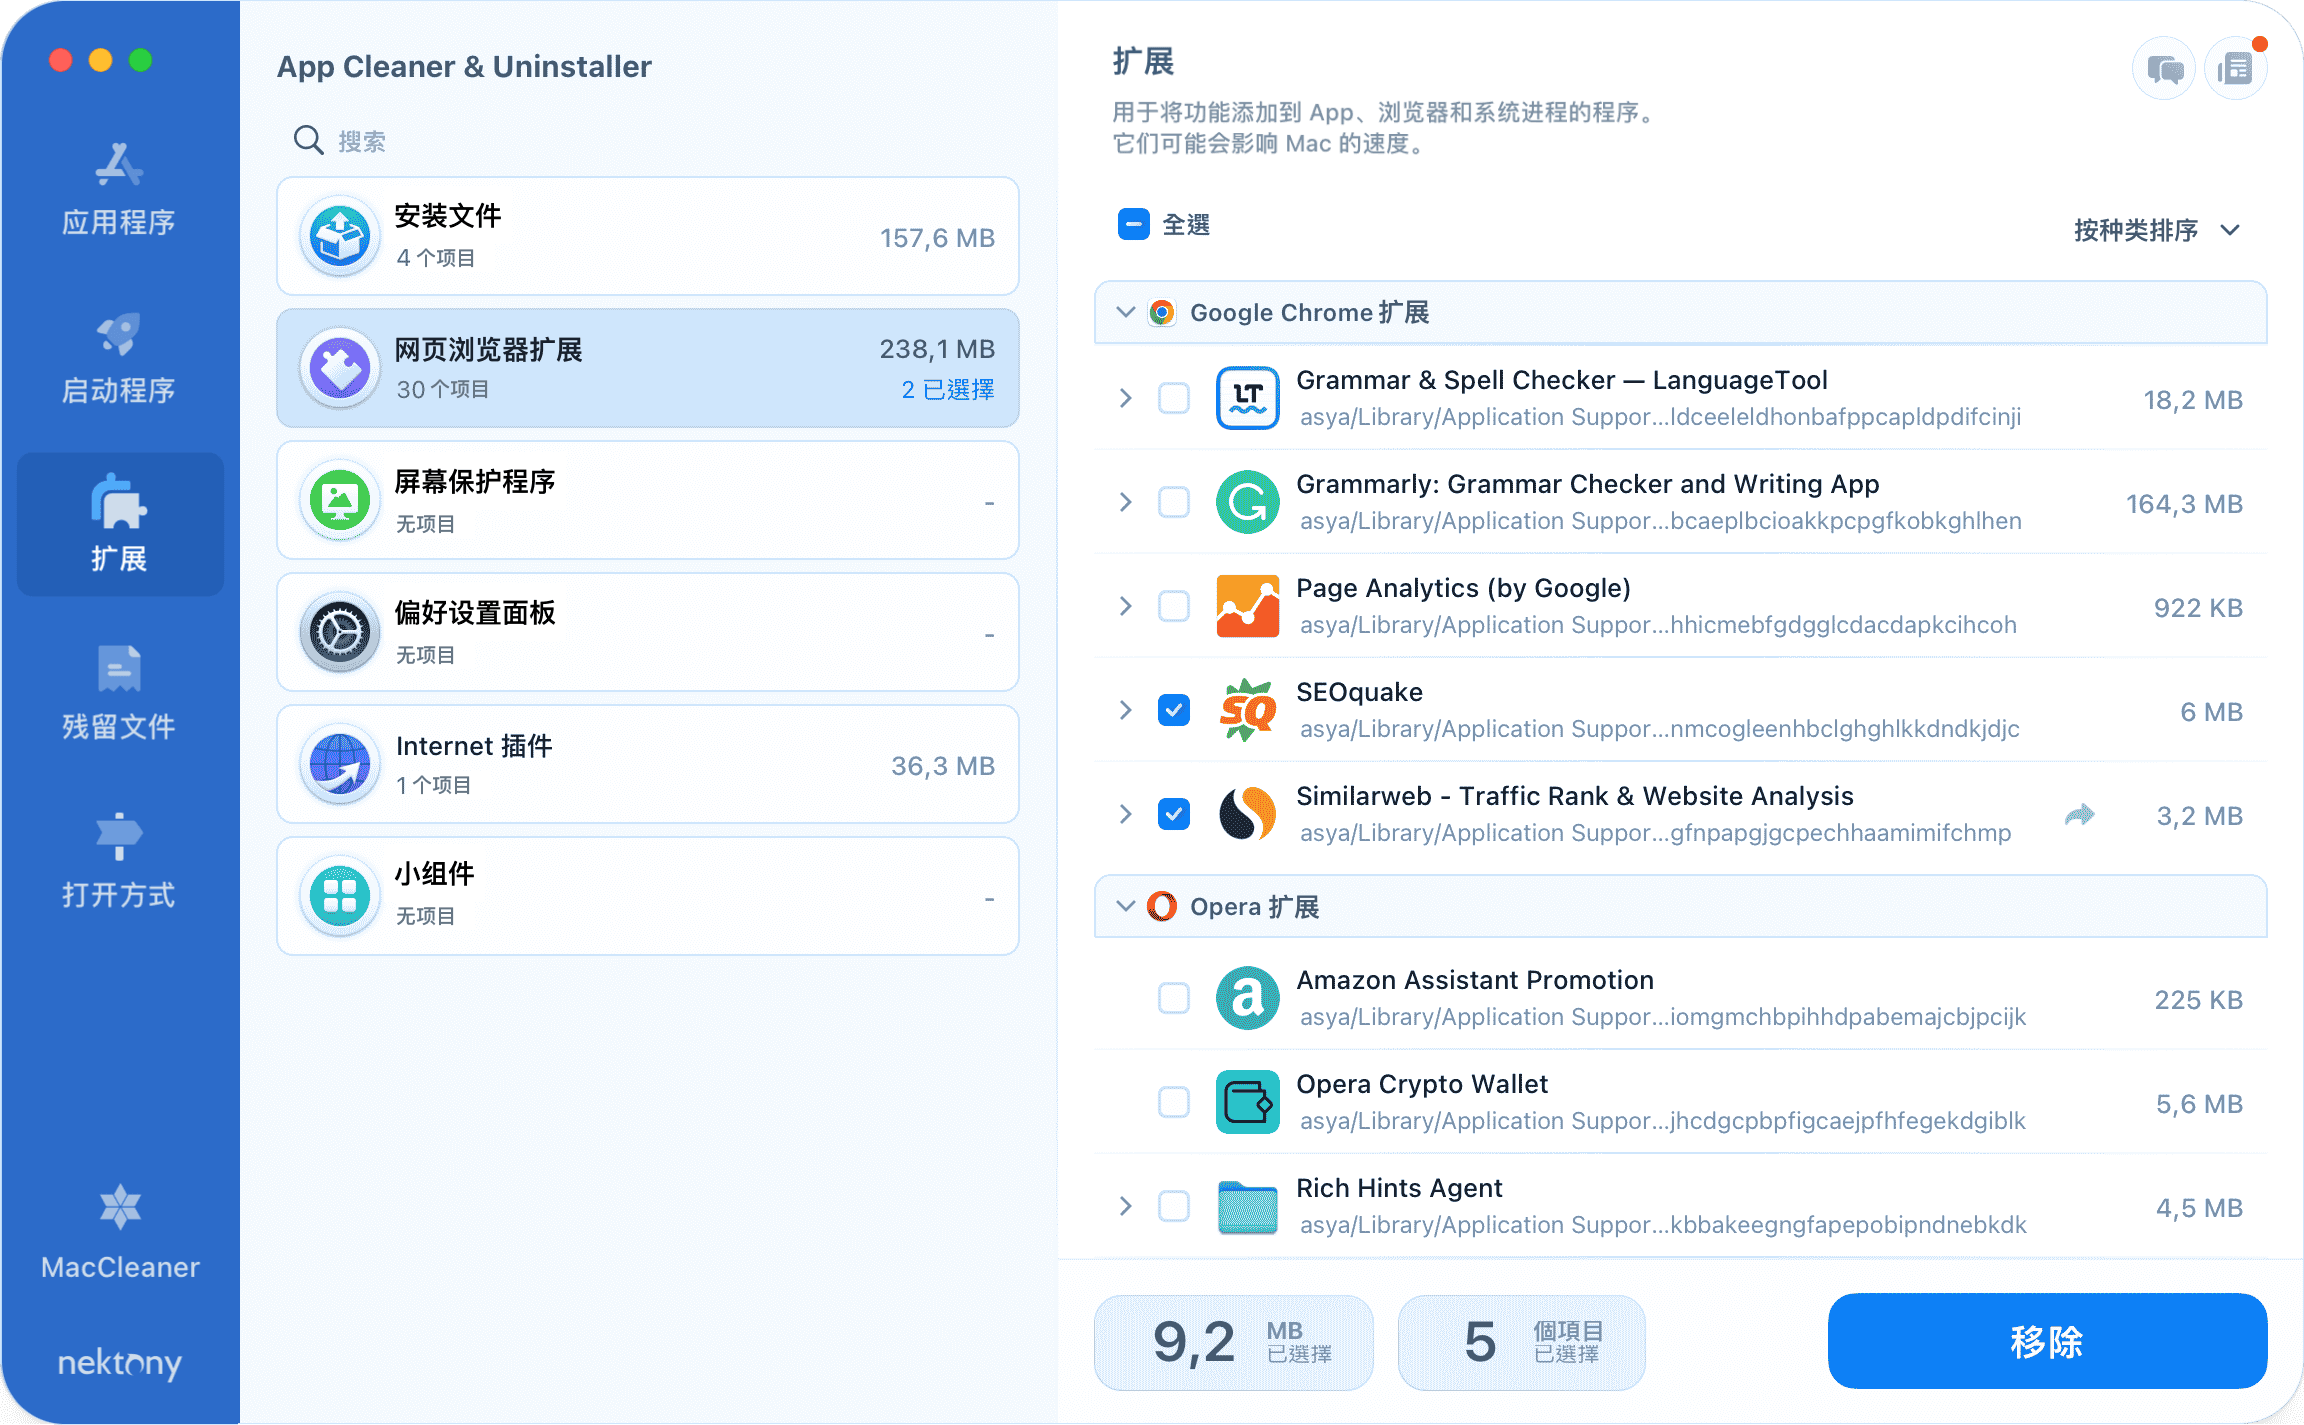
Task: Enable the Grammarly extension checkbox
Action: point(1173,503)
